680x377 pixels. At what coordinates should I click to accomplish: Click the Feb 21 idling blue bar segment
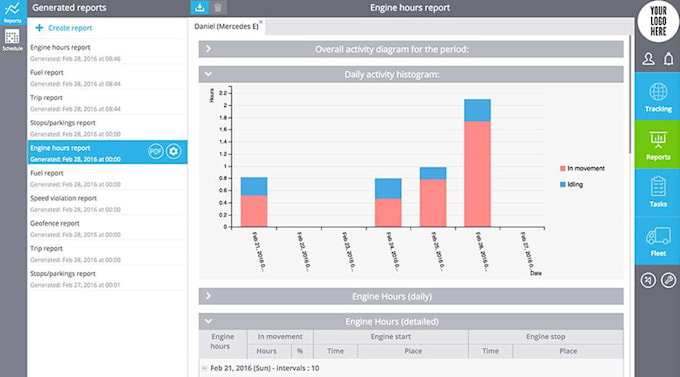tap(254, 186)
